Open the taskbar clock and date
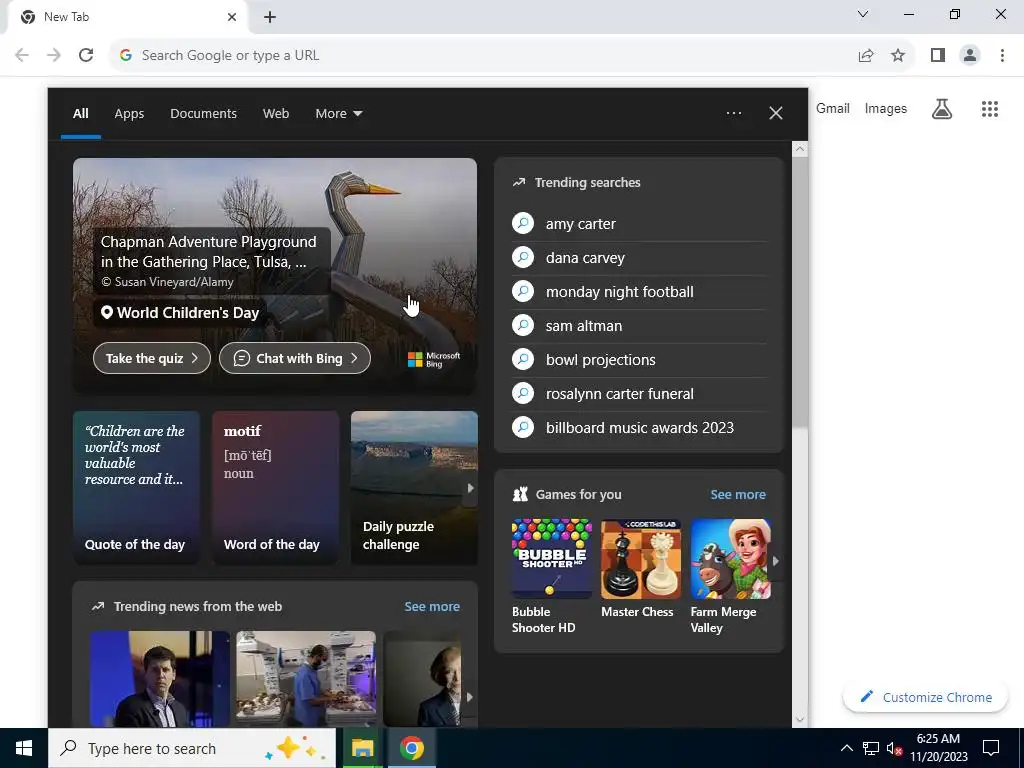This screenshot has width=1024, height=768. coord(938,748)
